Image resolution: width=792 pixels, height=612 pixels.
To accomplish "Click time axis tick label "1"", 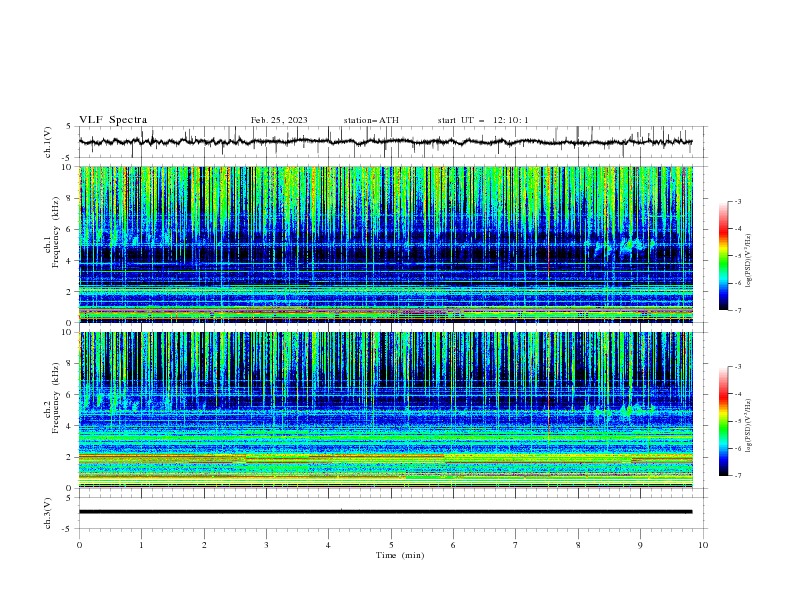I will point(141,545).
